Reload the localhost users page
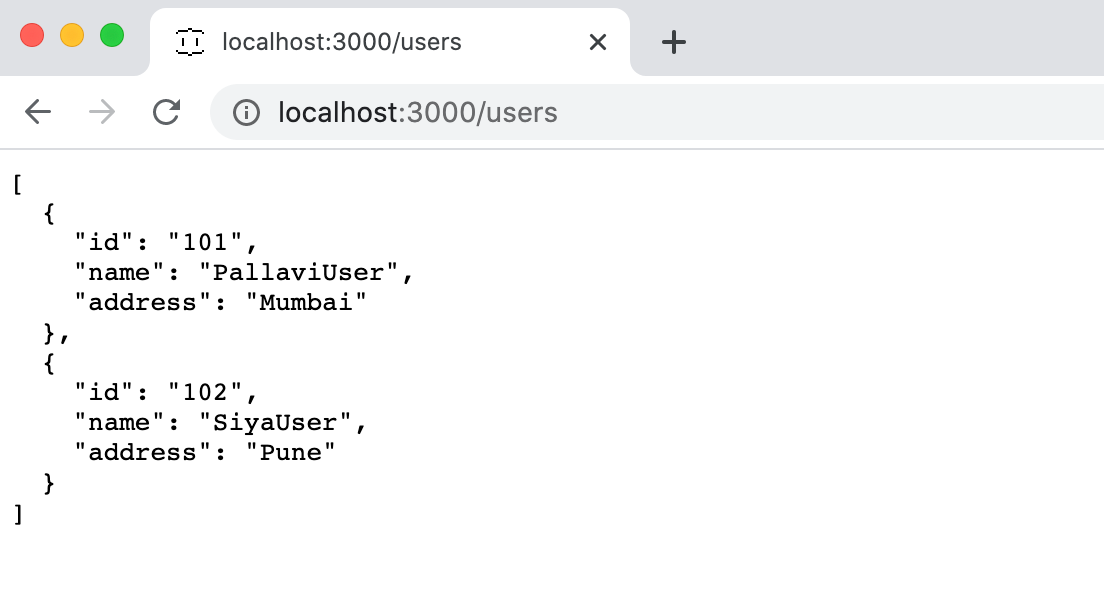This screenshot has width=1104, height=598. (166, 112)
